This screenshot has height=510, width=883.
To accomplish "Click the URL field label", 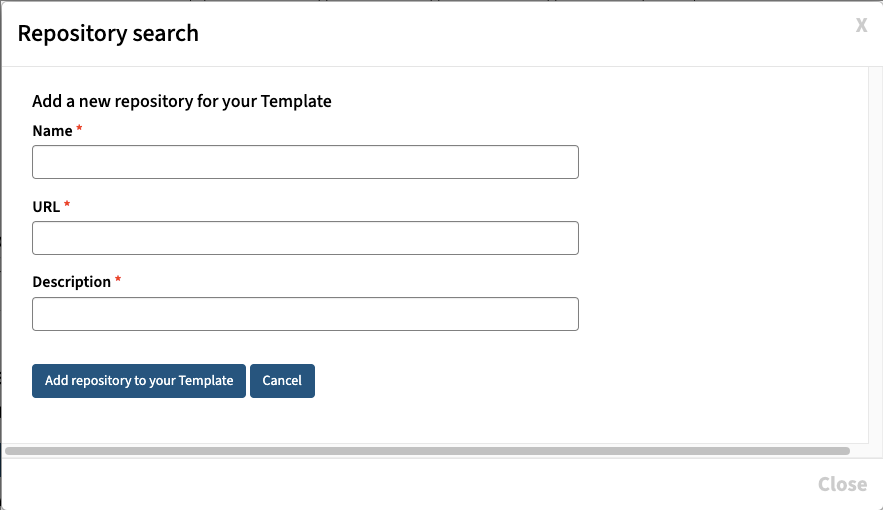I will pyautogui.click(x=46, y=206).
